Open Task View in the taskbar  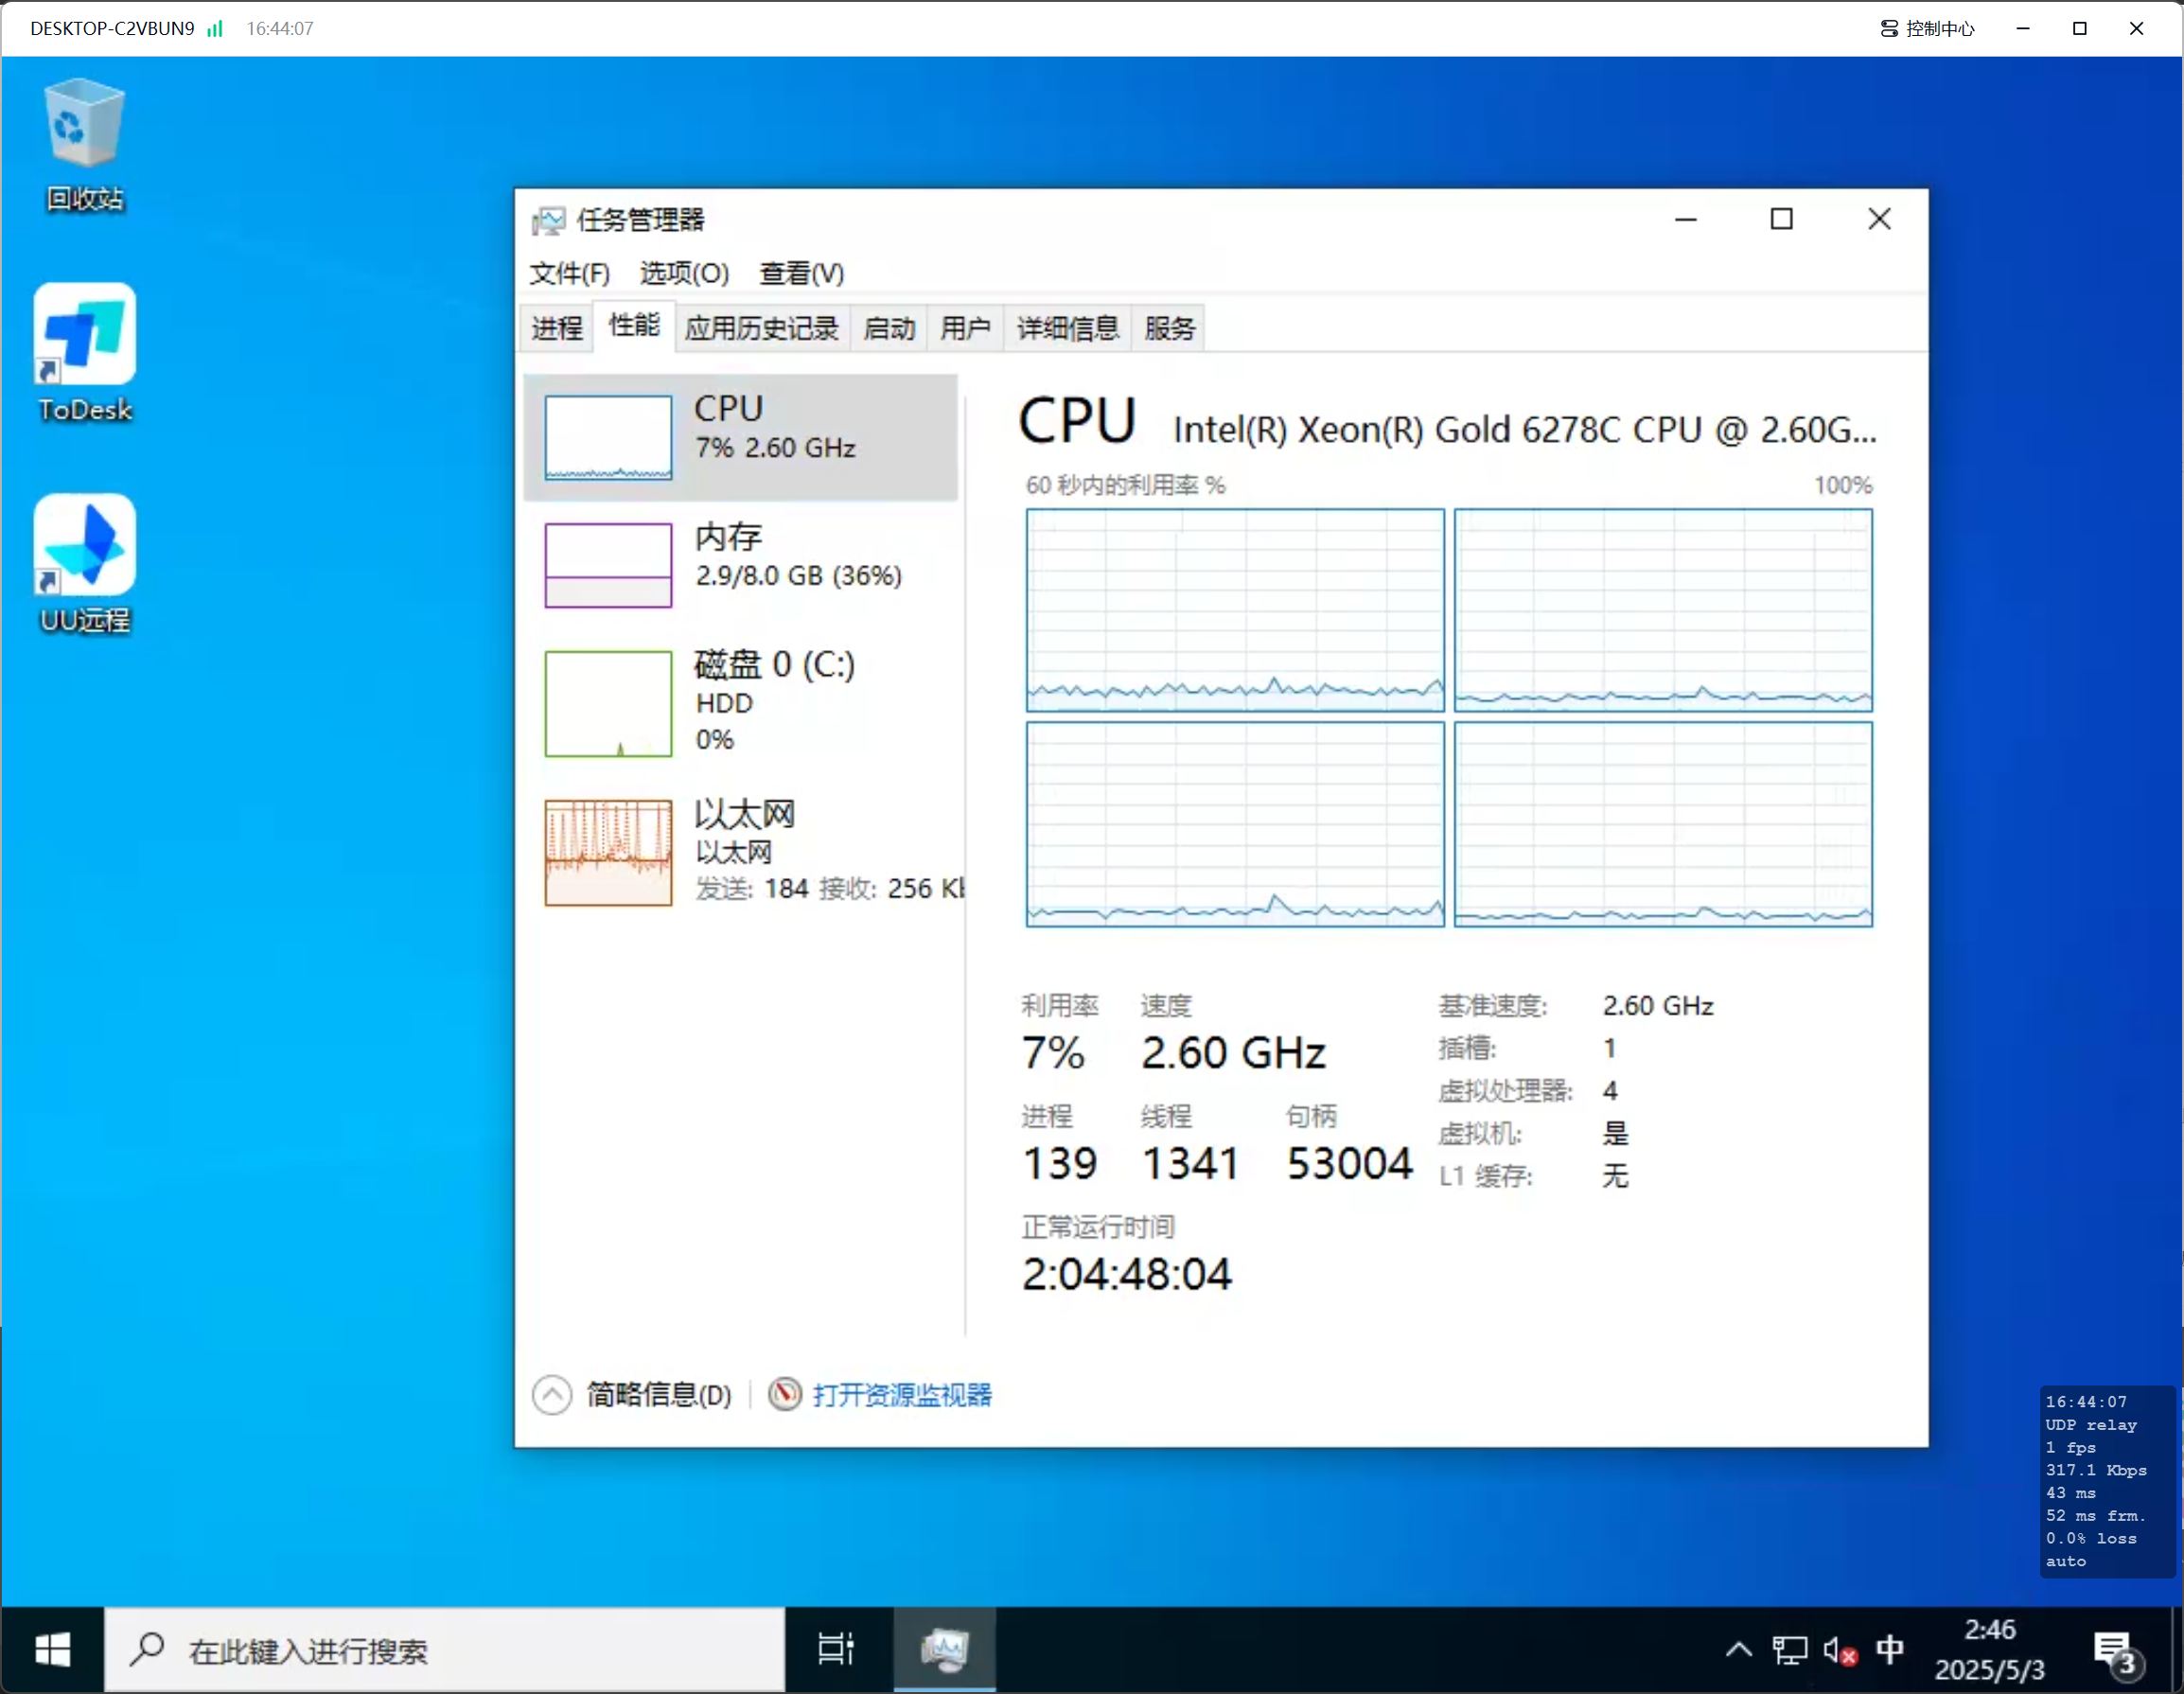pos(836,1649)
